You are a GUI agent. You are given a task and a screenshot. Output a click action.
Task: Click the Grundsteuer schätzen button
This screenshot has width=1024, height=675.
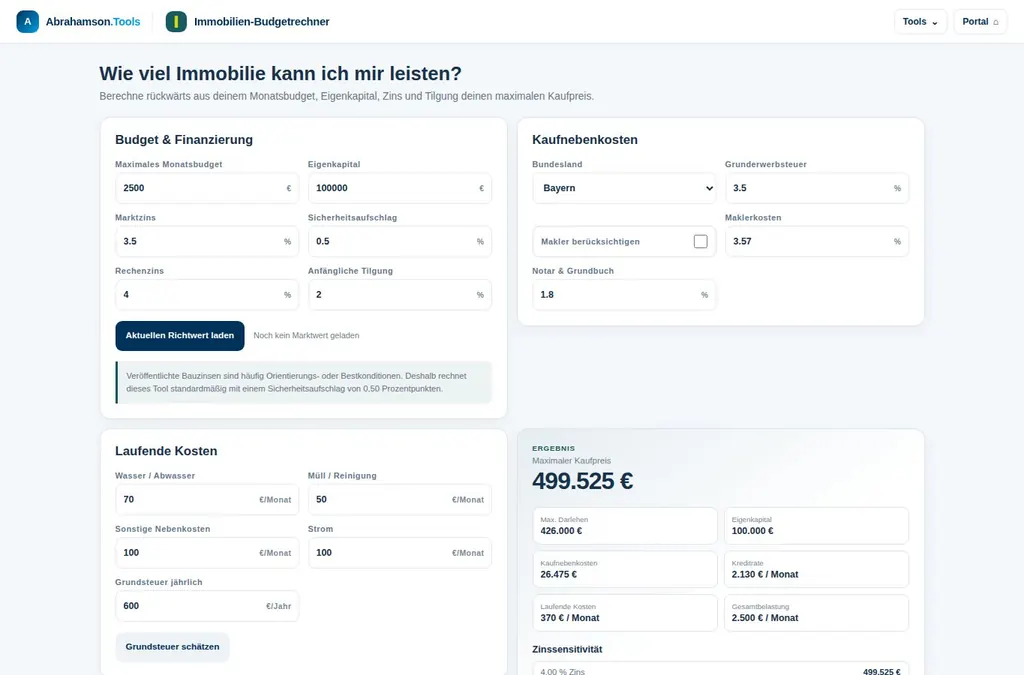(x=172, y=647)
